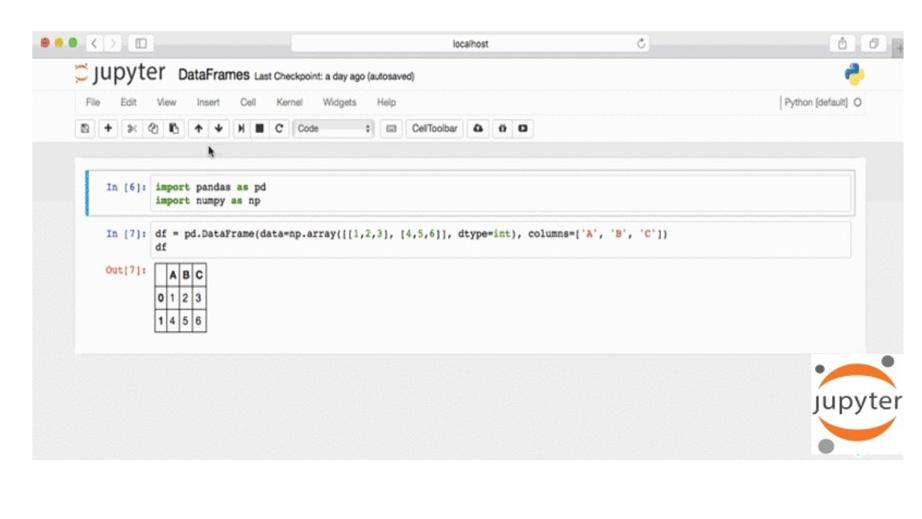Image resolution: width=922 pixels, height=519 pixels.
Task: Expand the Code cell type dropdown
Action: point(334,129)
